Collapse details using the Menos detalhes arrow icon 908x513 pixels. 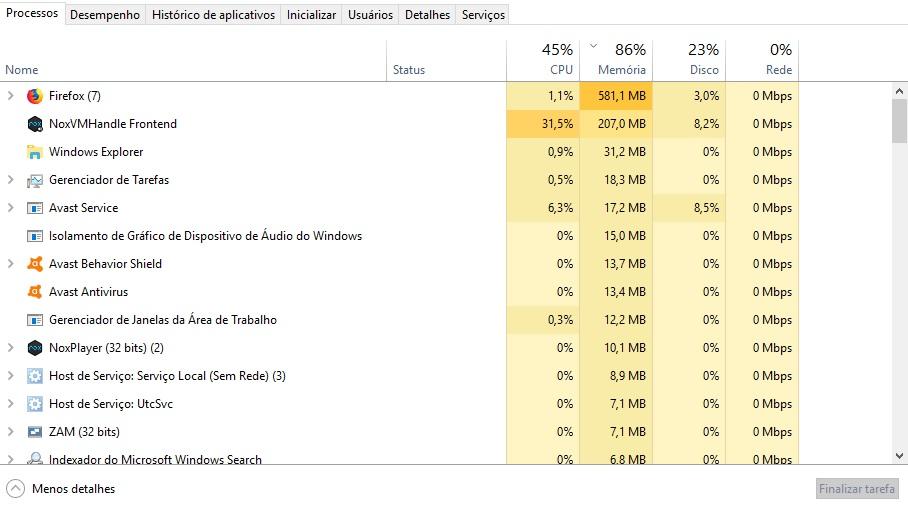(16, 489)
